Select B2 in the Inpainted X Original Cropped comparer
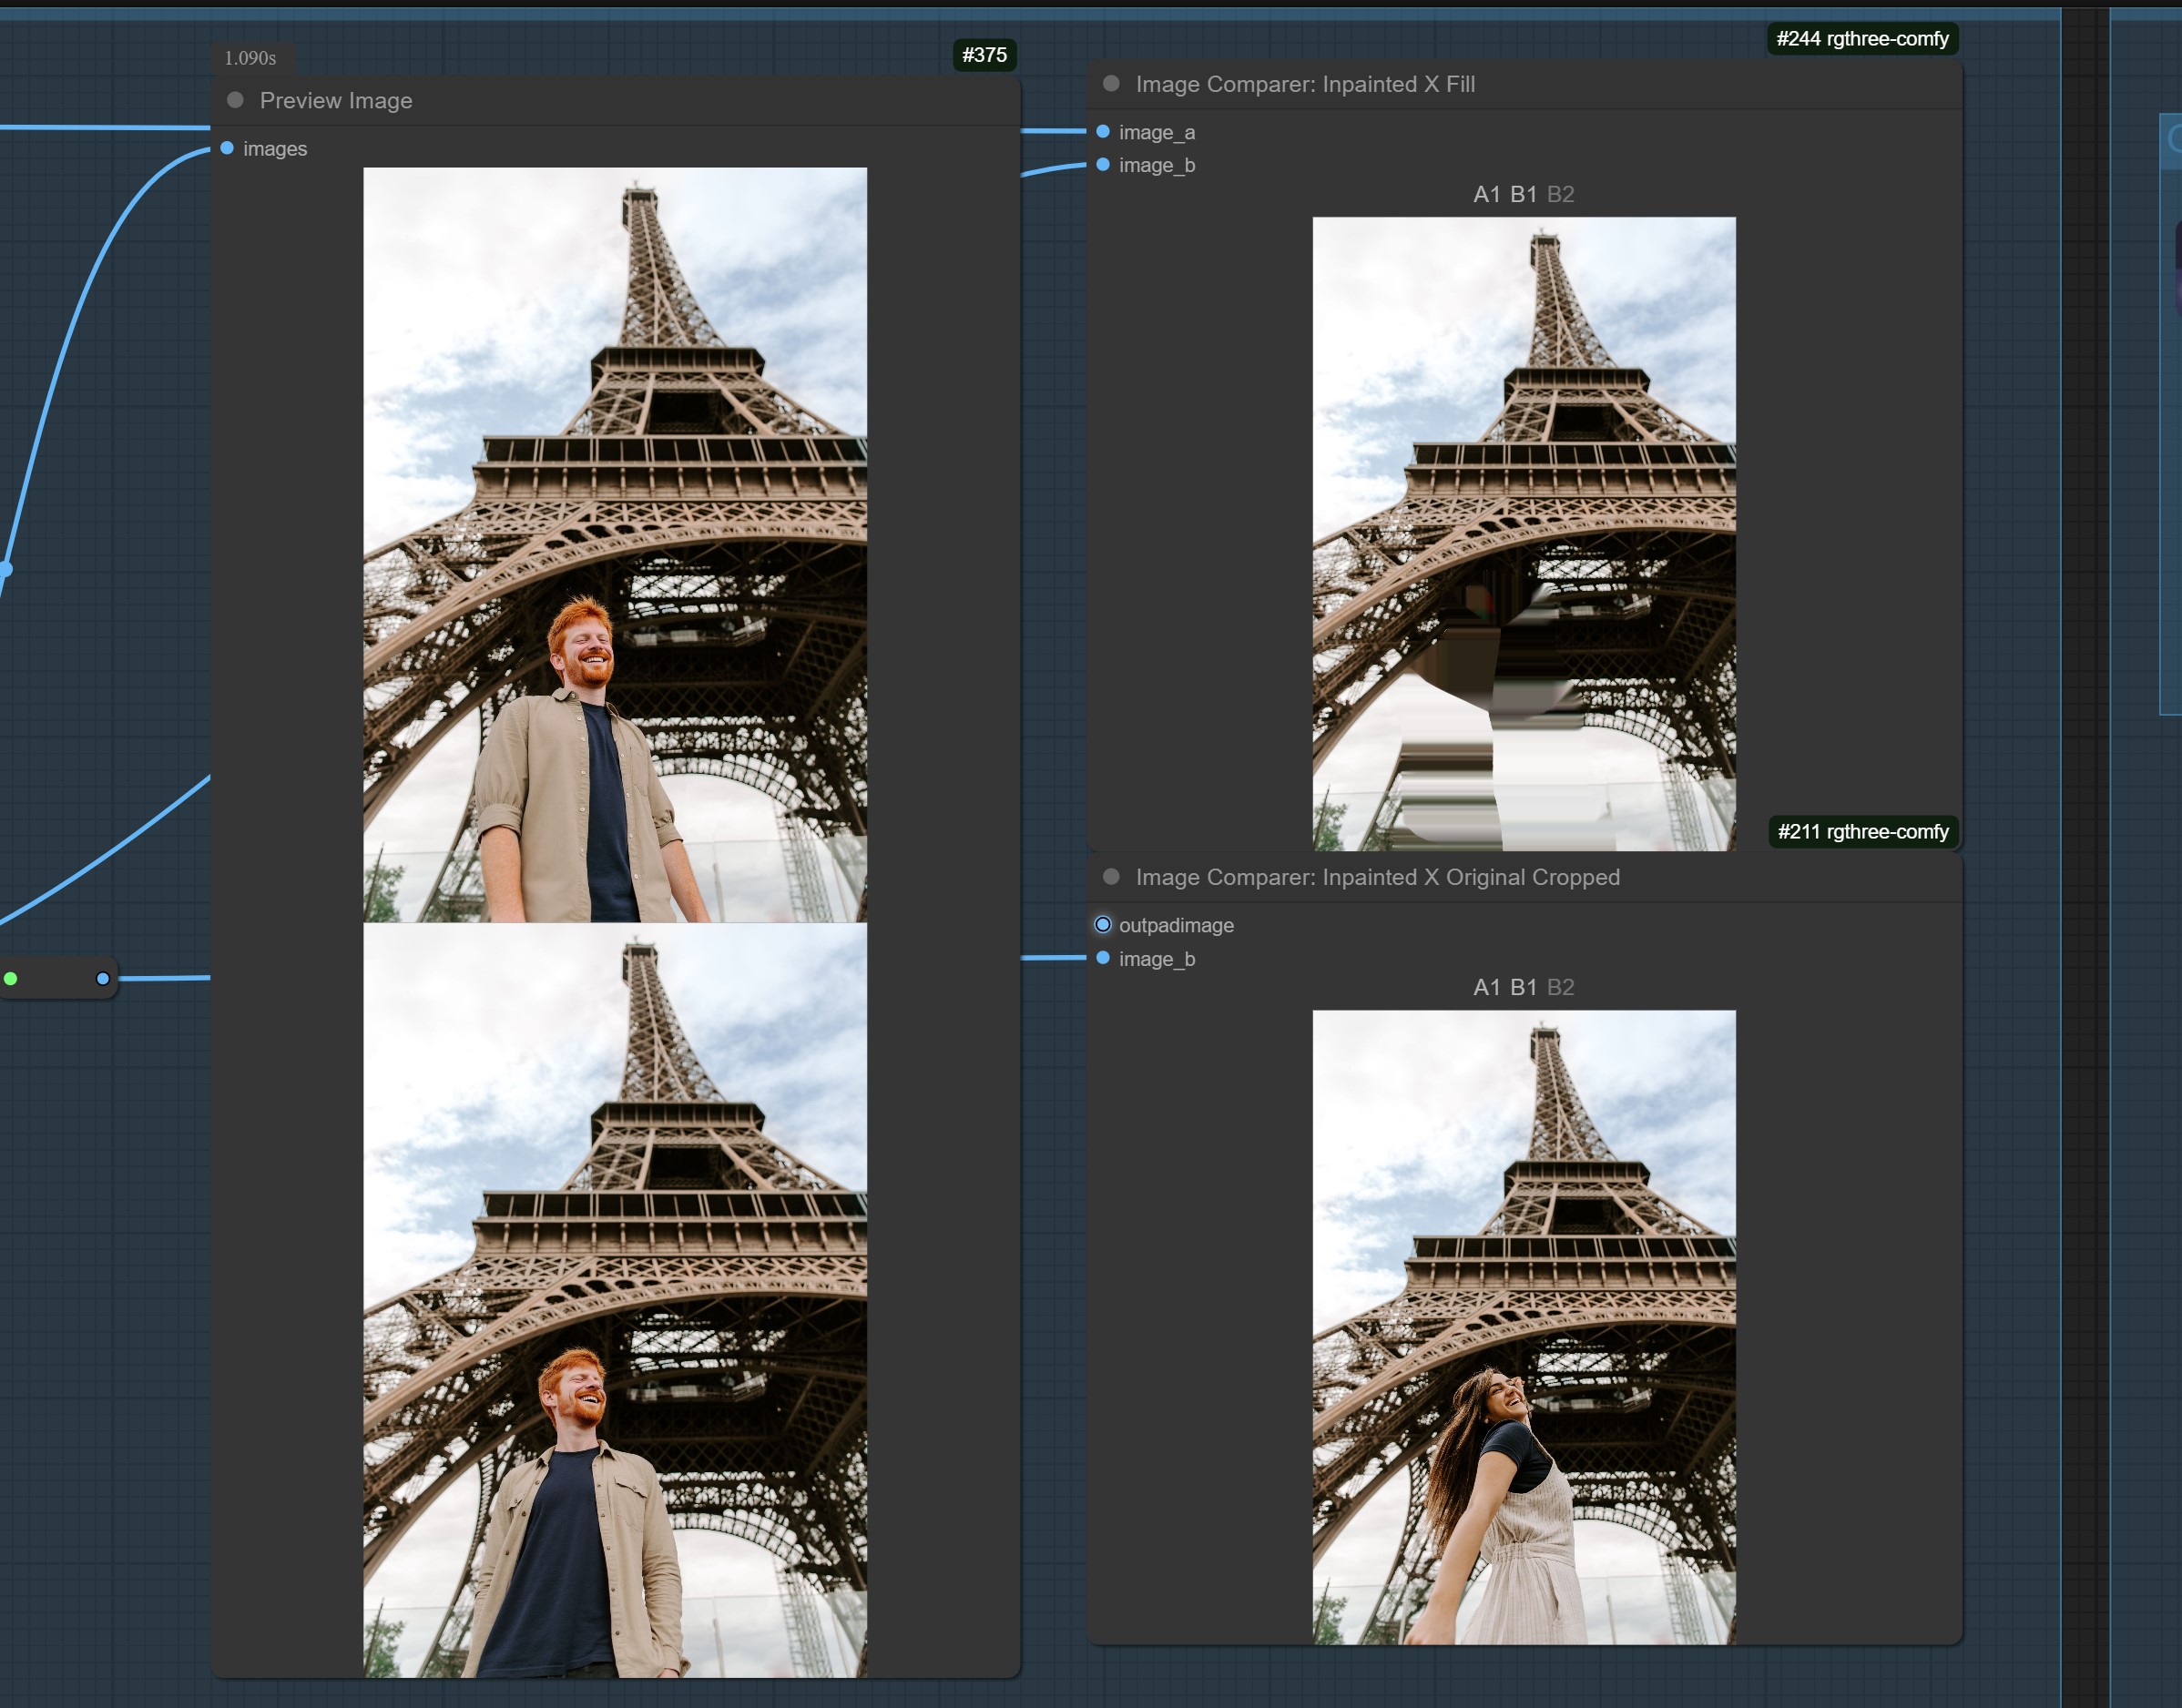 pyautogui.click(x=1560, y=987)
